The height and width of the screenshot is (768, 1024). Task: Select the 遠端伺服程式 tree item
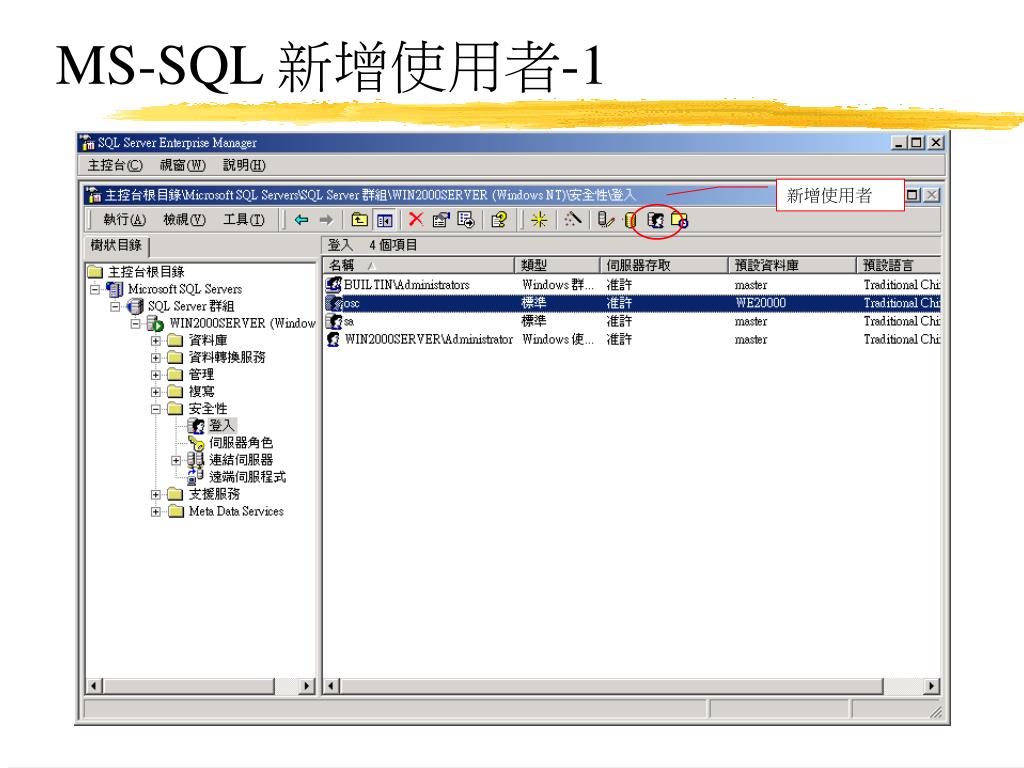(x=247, y=477)
